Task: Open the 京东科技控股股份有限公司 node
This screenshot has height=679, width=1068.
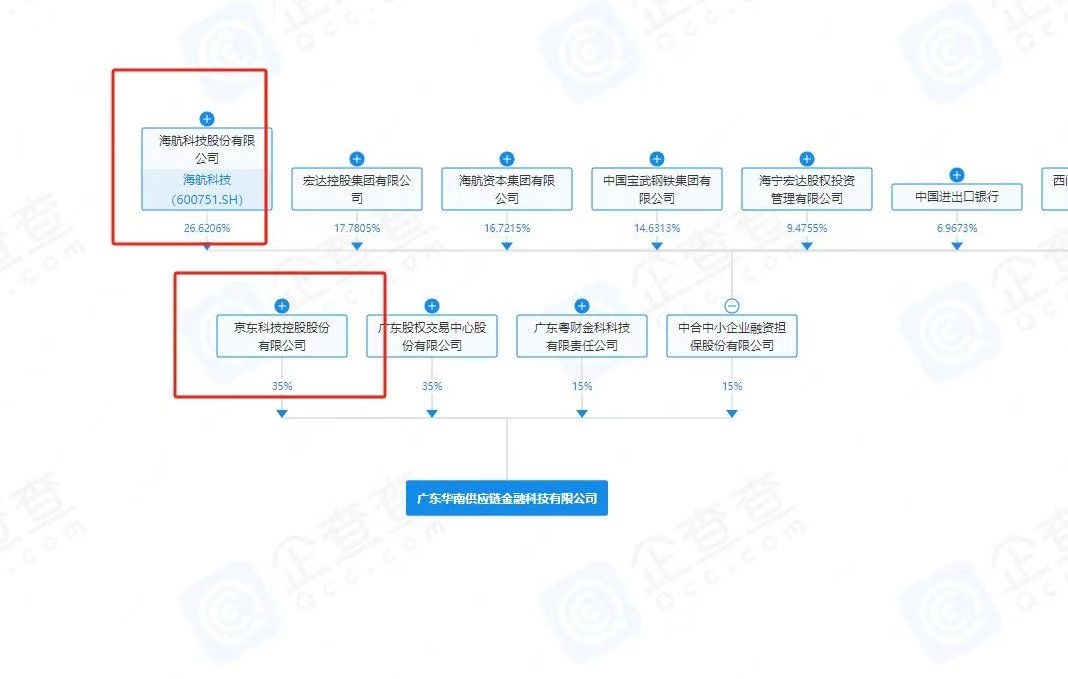Action: [282, 336]
